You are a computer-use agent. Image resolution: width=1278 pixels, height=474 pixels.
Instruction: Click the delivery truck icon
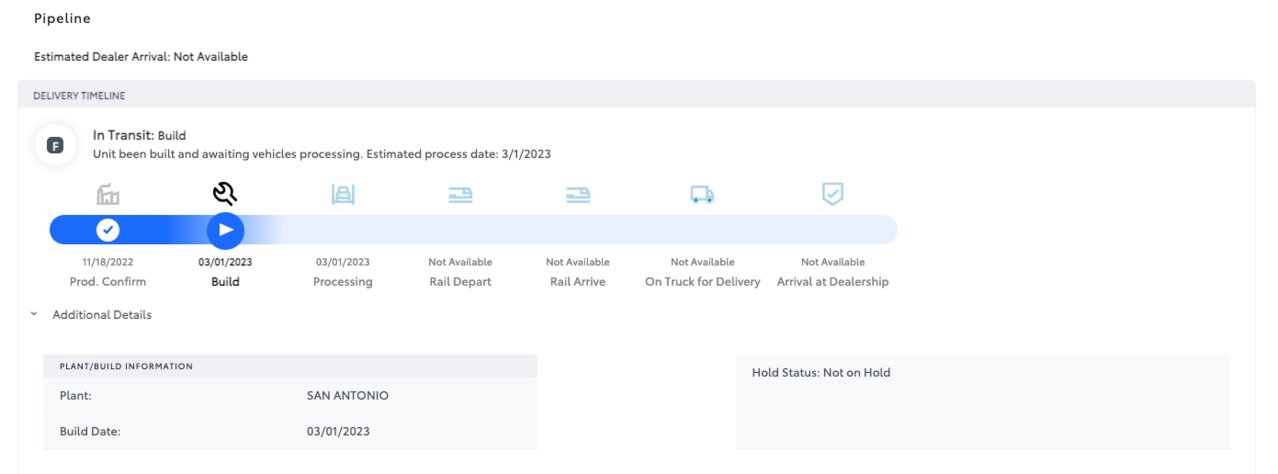click(x=702, y=195)
